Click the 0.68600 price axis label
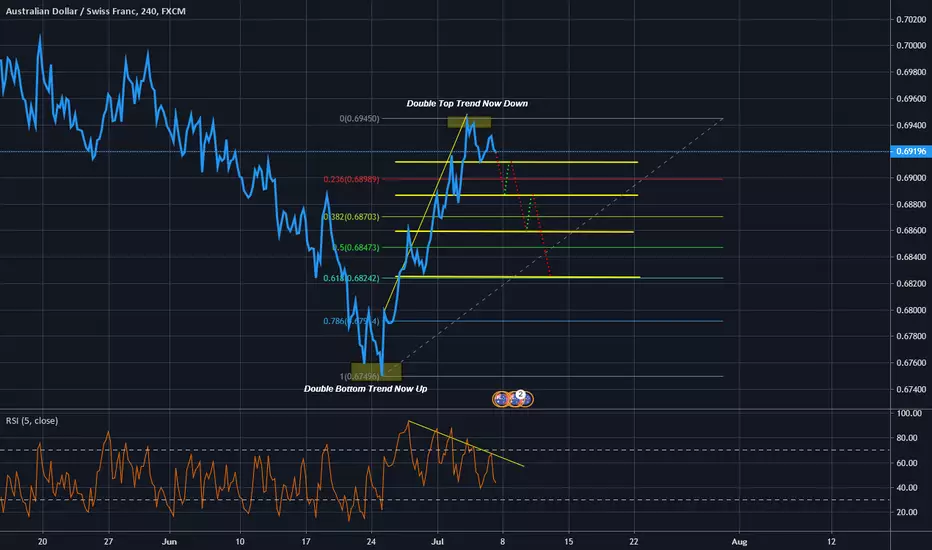This screenshot has height=550, width=932. 911,231
